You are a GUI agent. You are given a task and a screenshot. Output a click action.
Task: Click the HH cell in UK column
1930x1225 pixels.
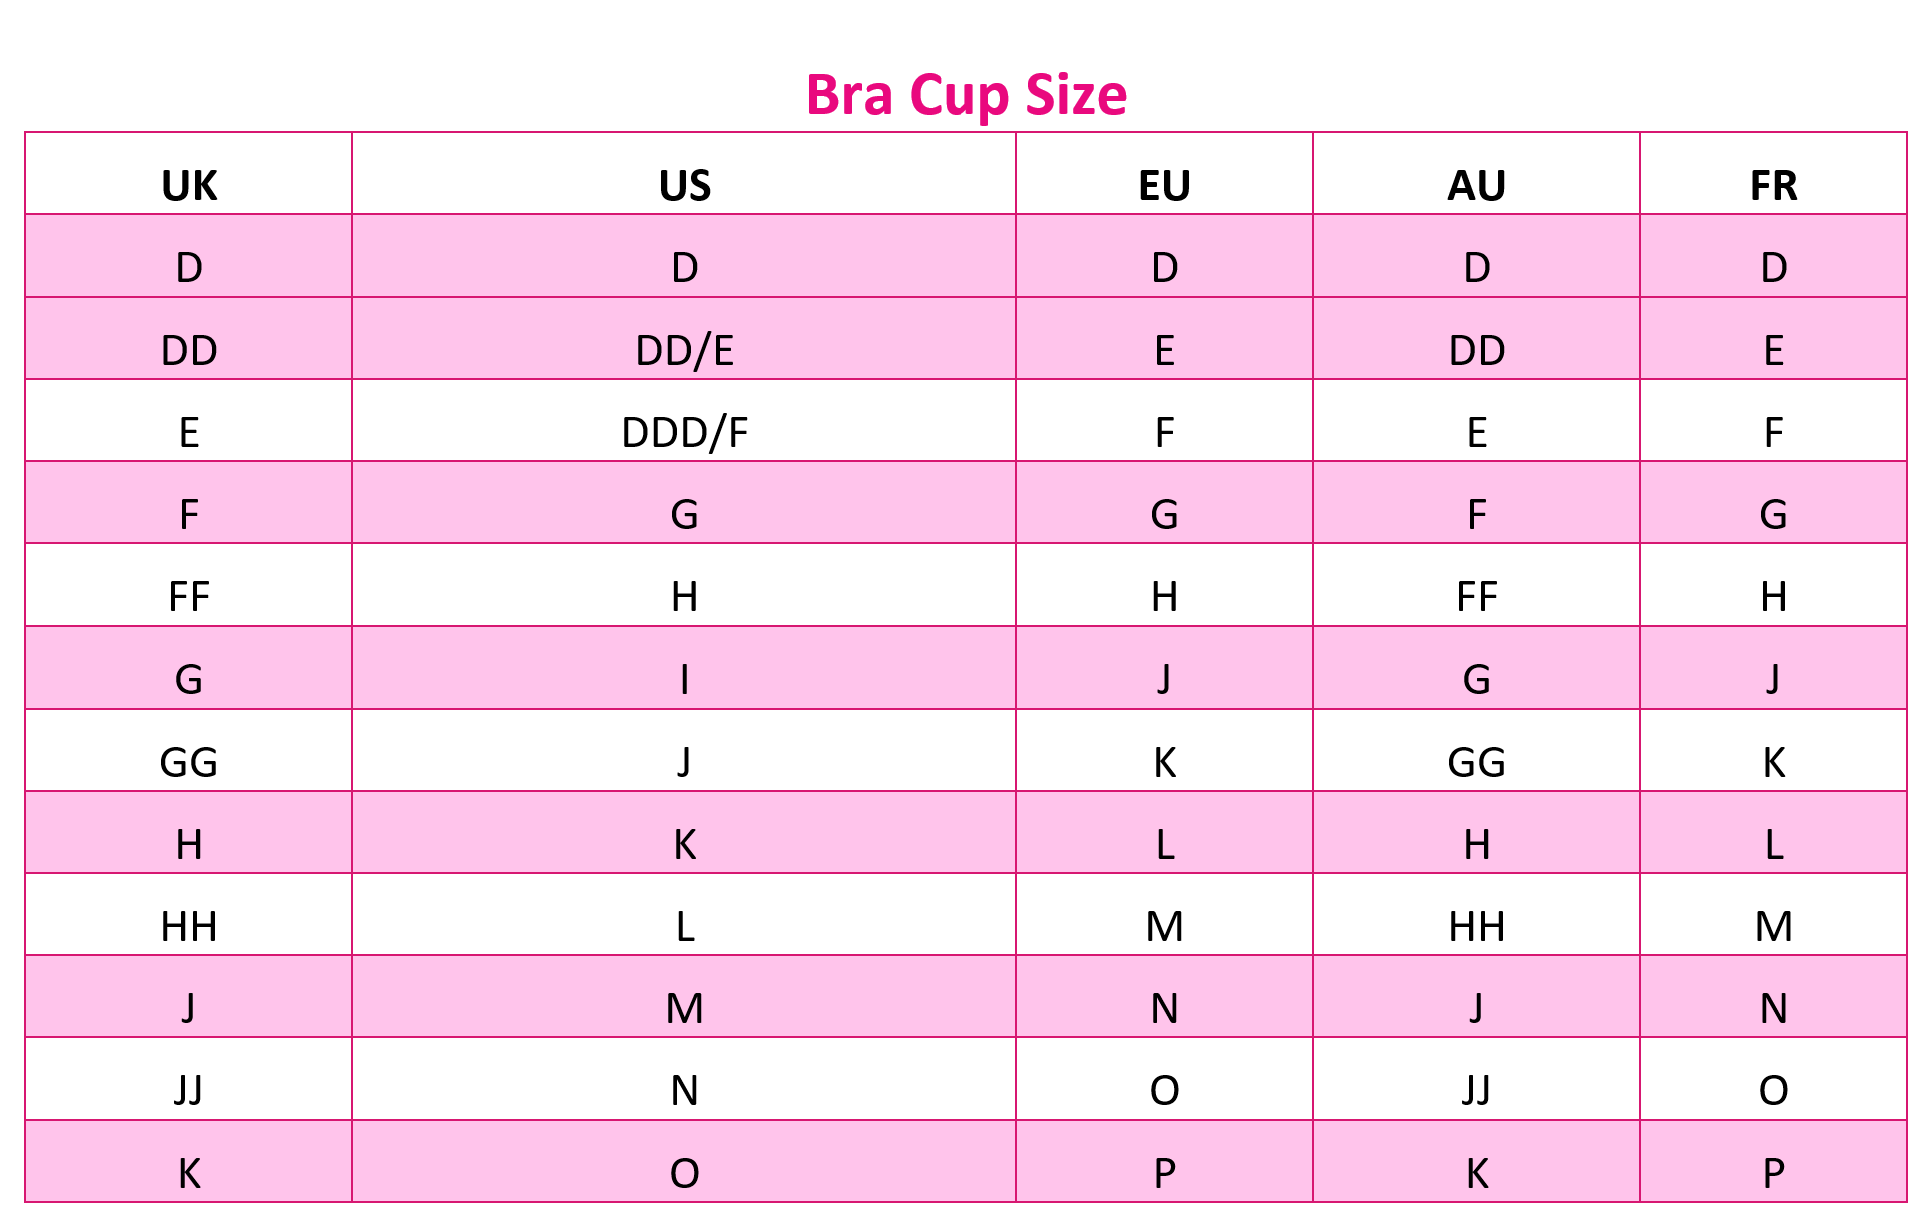(189, 927)
